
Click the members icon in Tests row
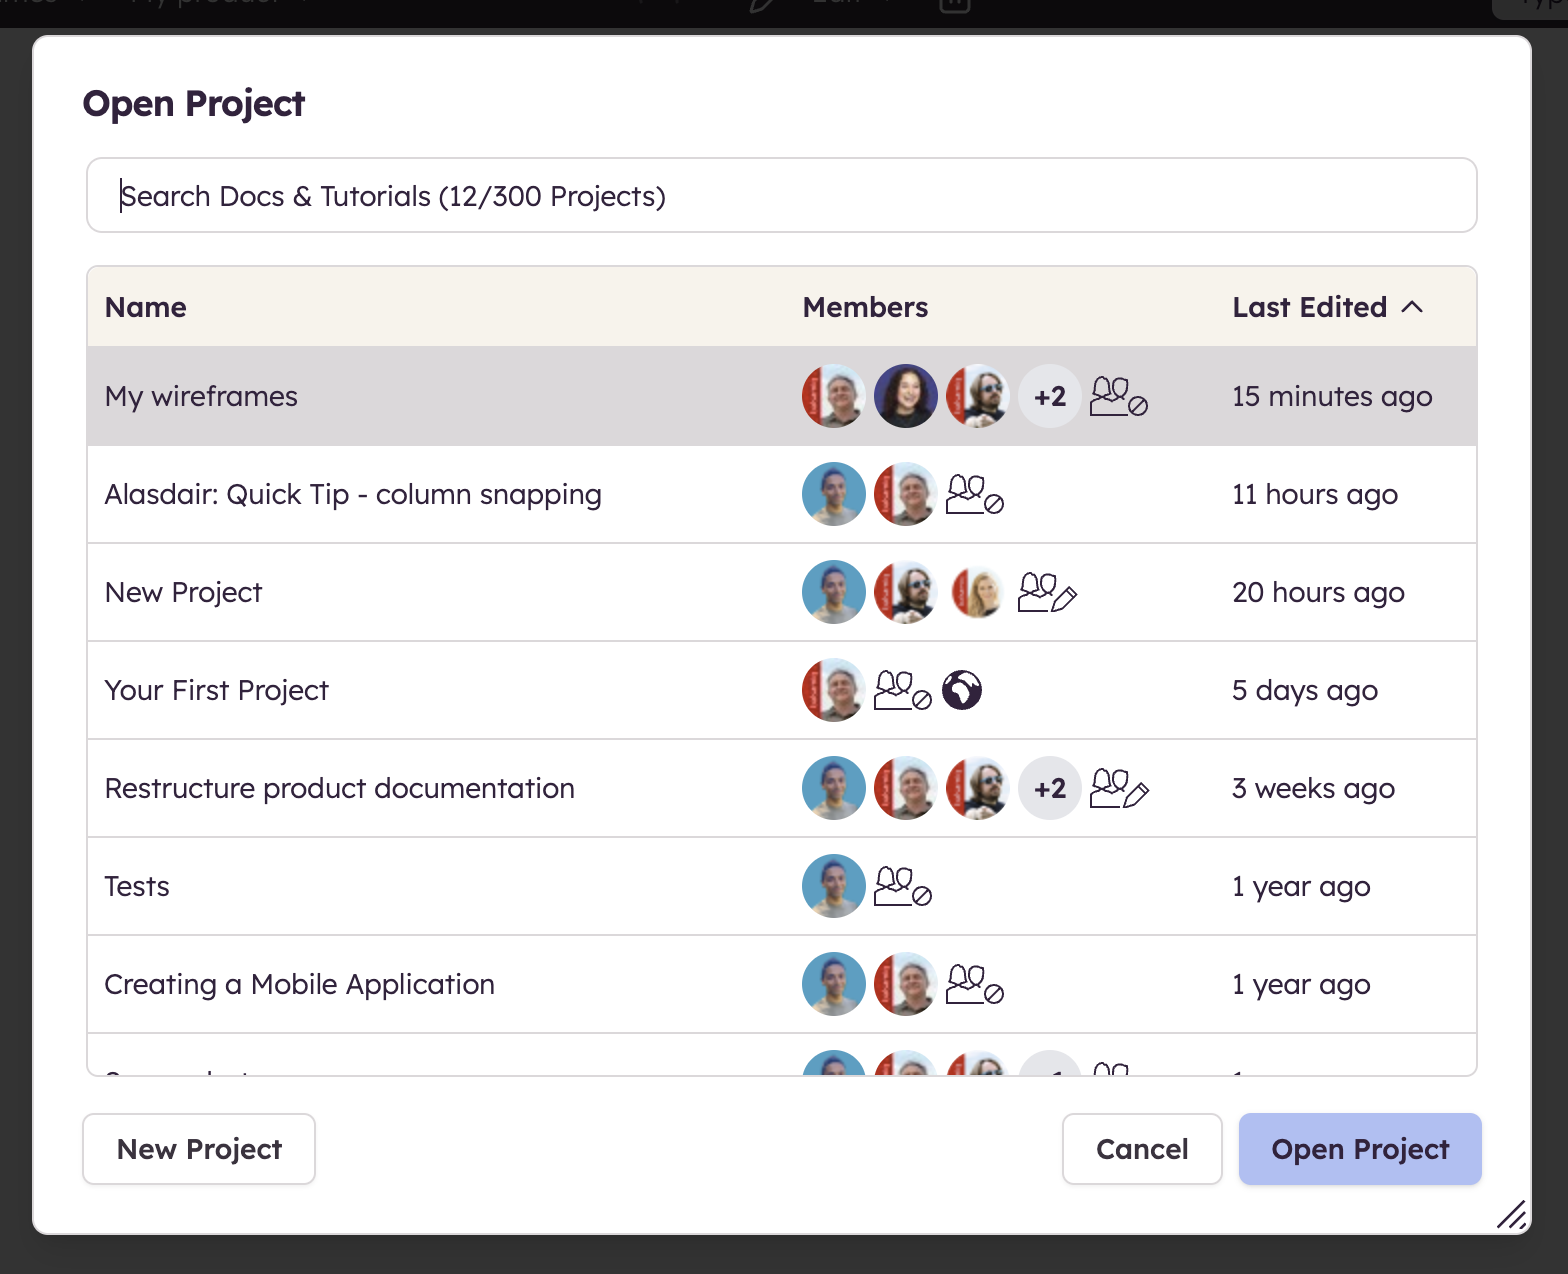pos(902,886)
